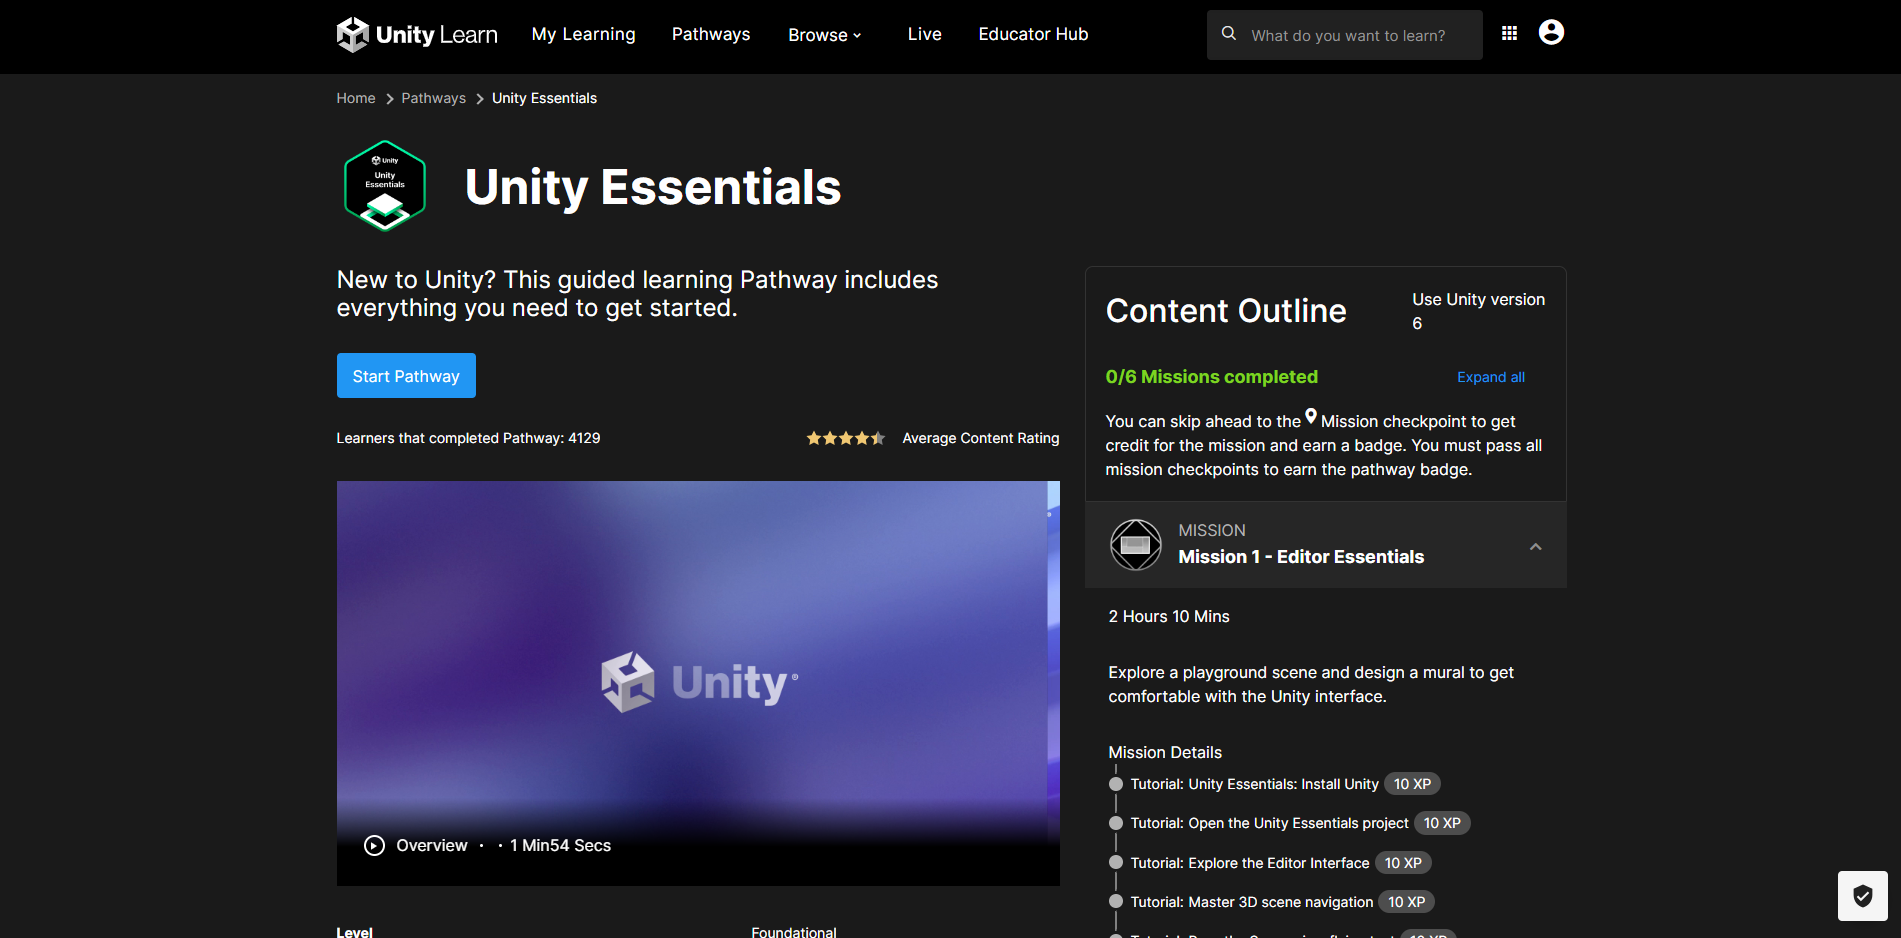Click the '0/6 Missions completed' text
This screenshot has height=938, width=1901.
click(1212, 377)
